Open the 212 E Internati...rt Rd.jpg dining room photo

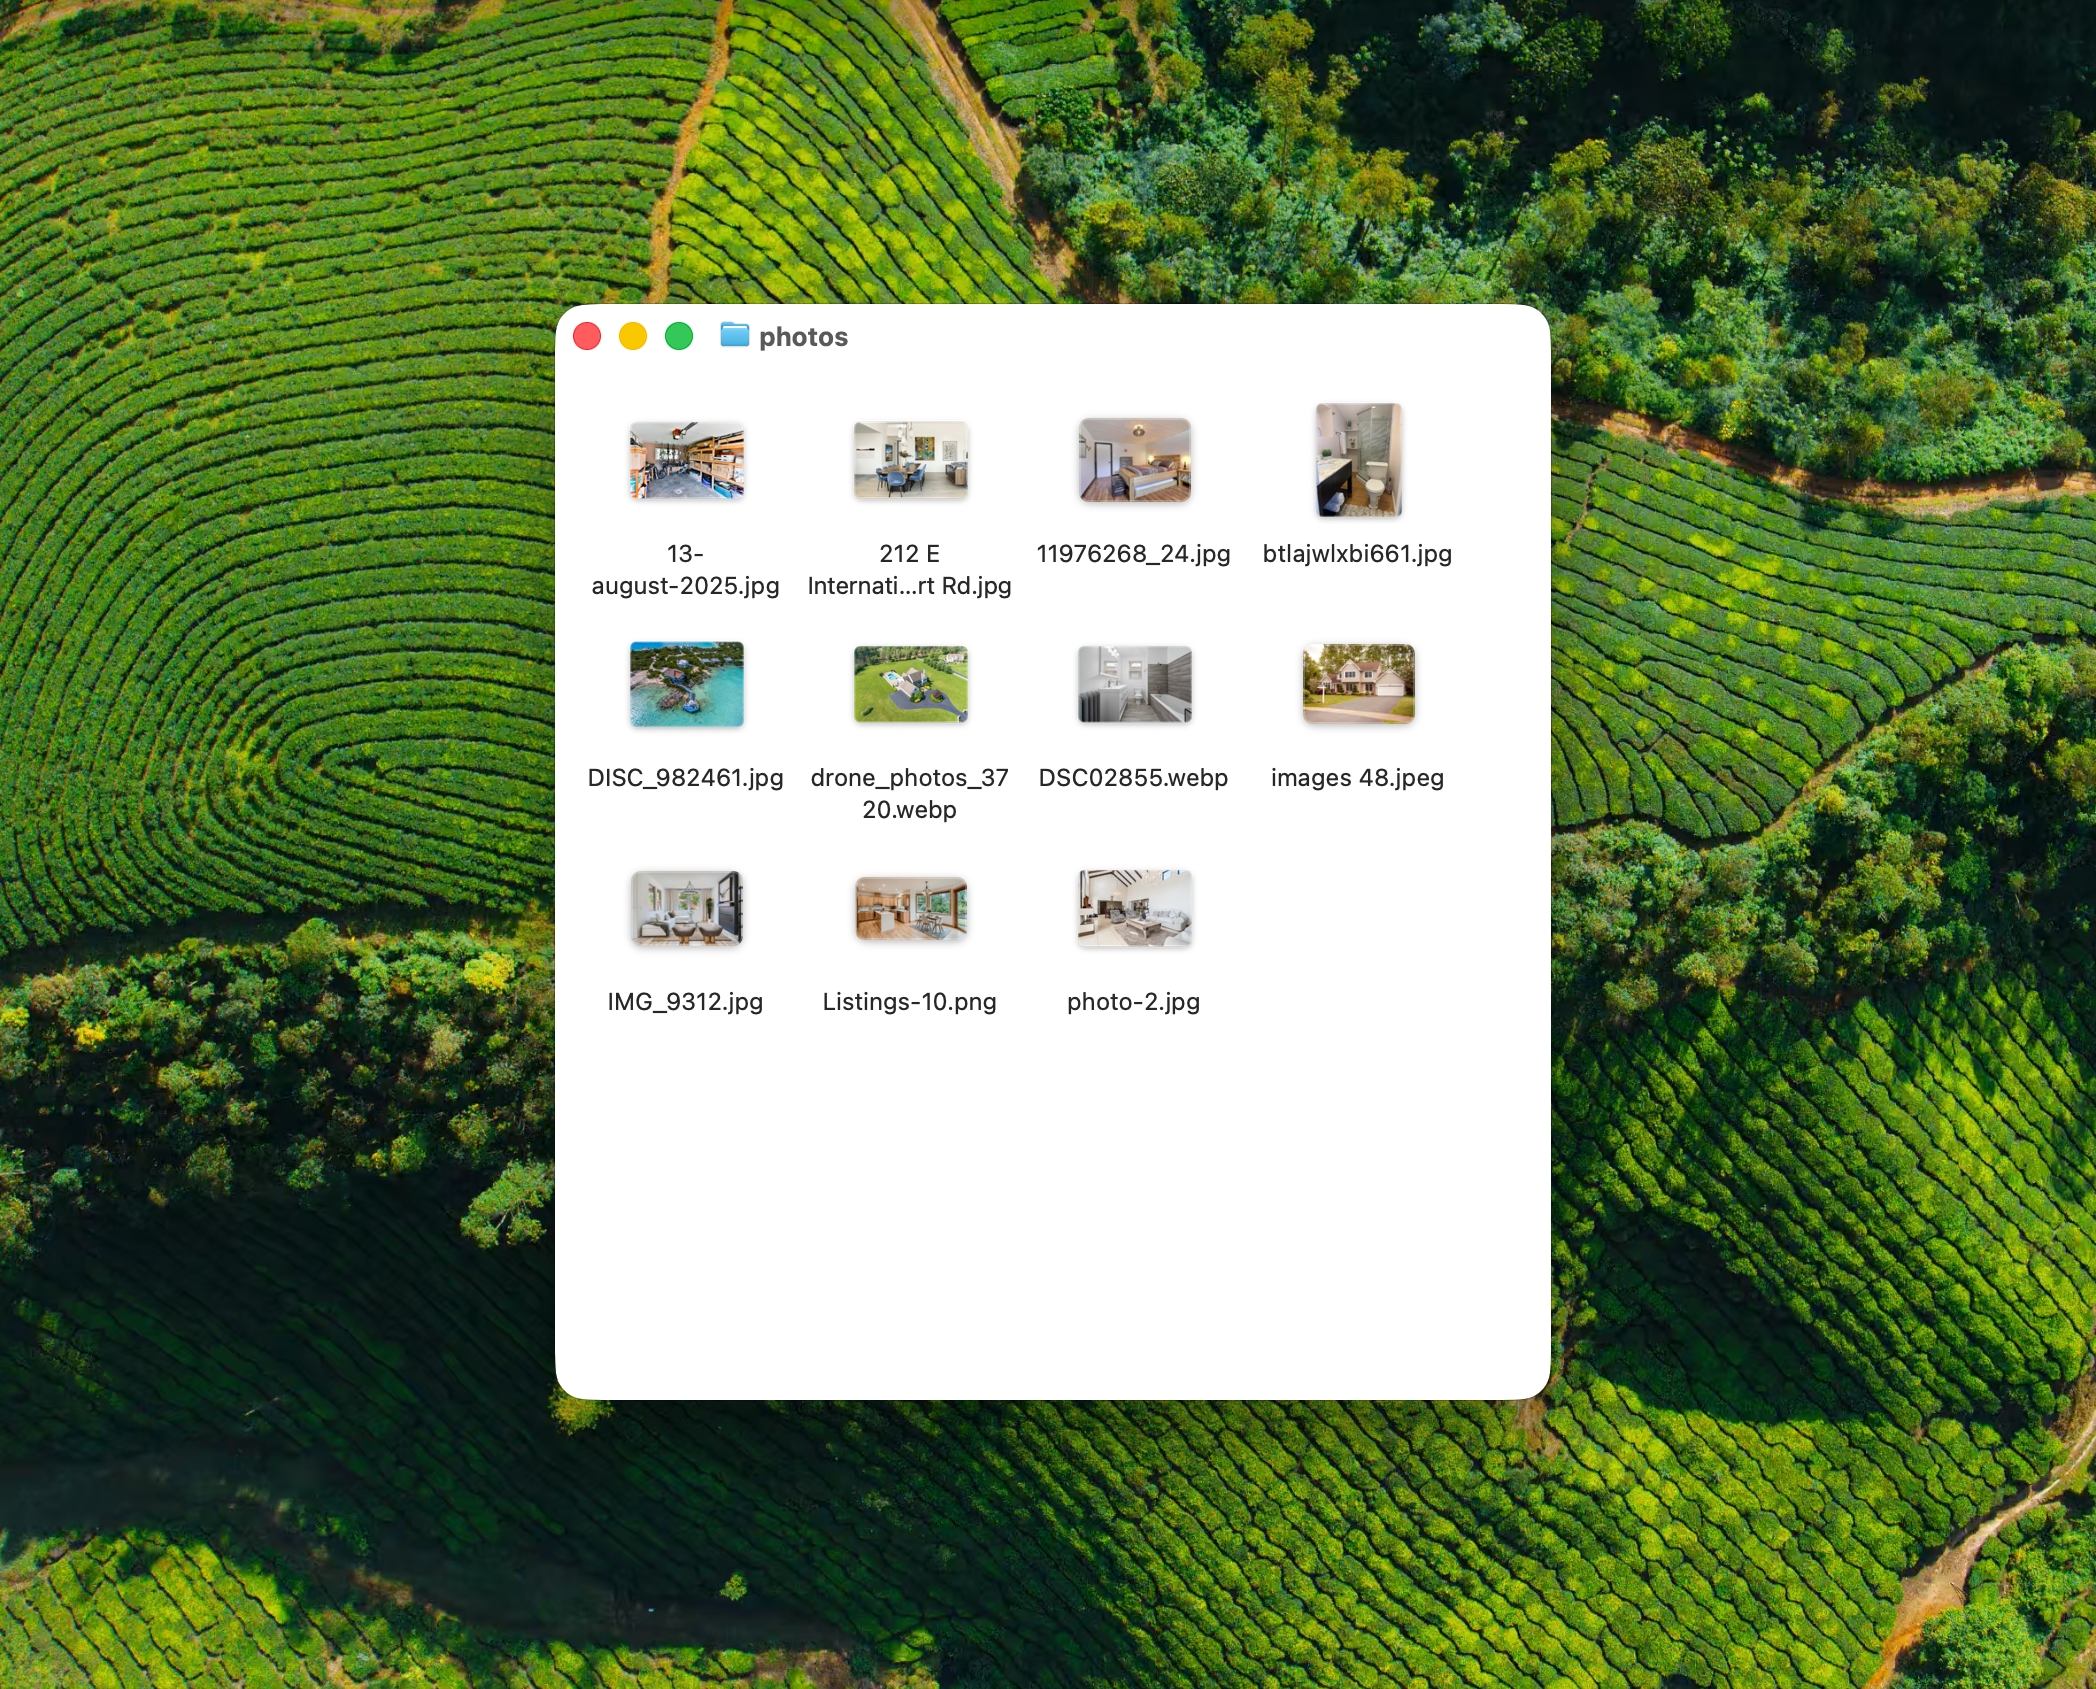[910, 461]
